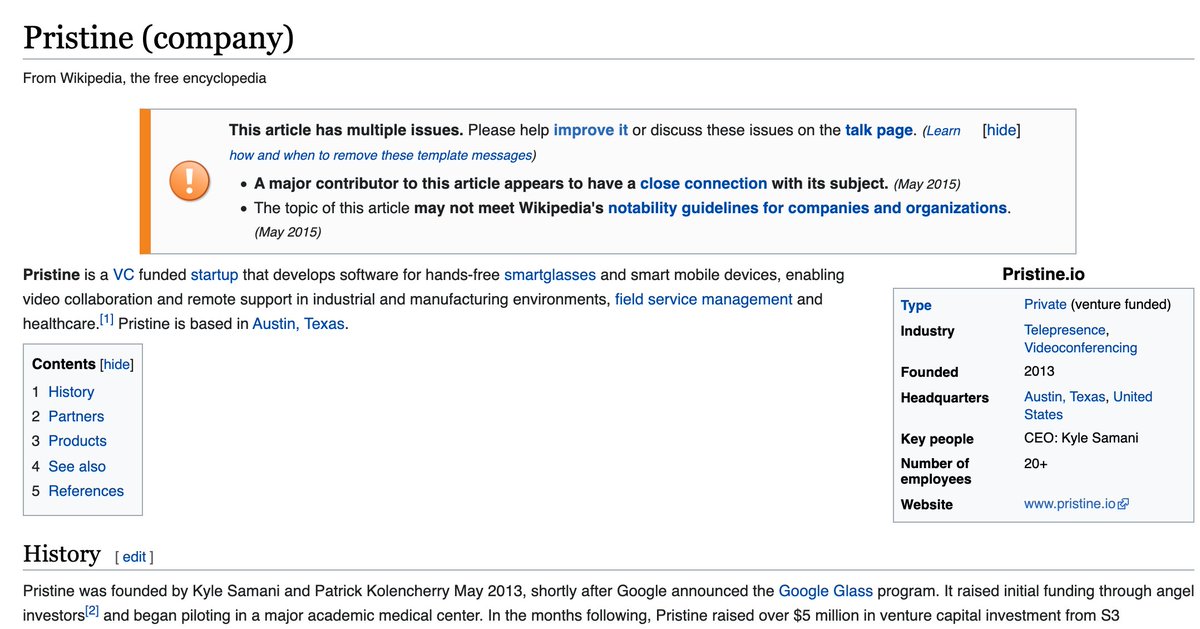This screenshot has height=629, width=1200.
Task: Click the 'Pristine.io' infobox heading
Action: [1043, 274]
